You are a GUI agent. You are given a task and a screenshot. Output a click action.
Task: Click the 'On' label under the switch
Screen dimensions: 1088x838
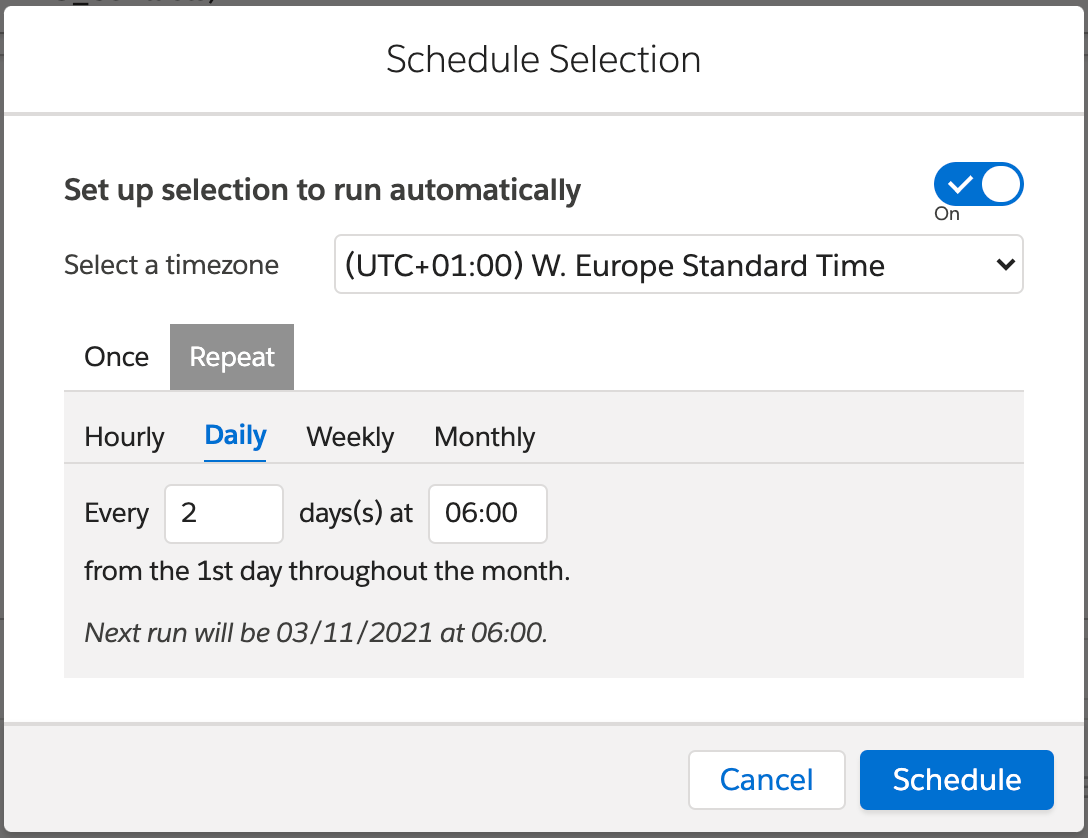pyautogui.click(x=947, y=214)
